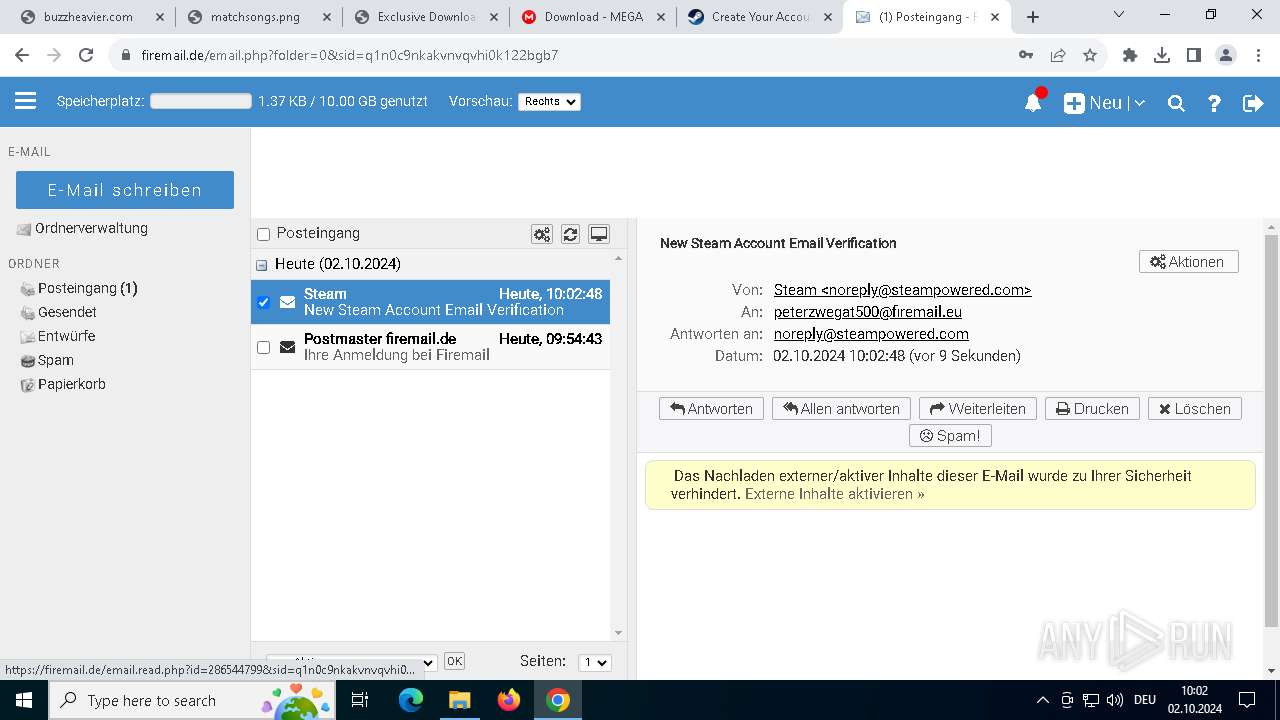
Task: Click the Antworten button
Action: [x=711, y=408]
